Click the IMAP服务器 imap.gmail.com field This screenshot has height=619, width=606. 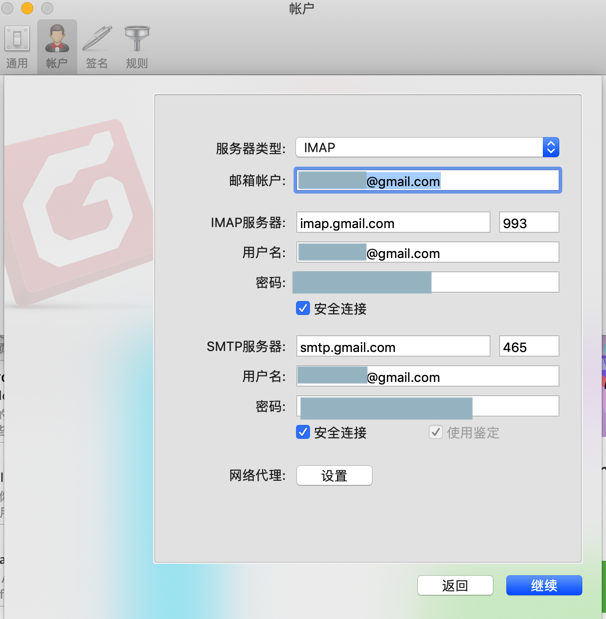[x=393, y=223]
